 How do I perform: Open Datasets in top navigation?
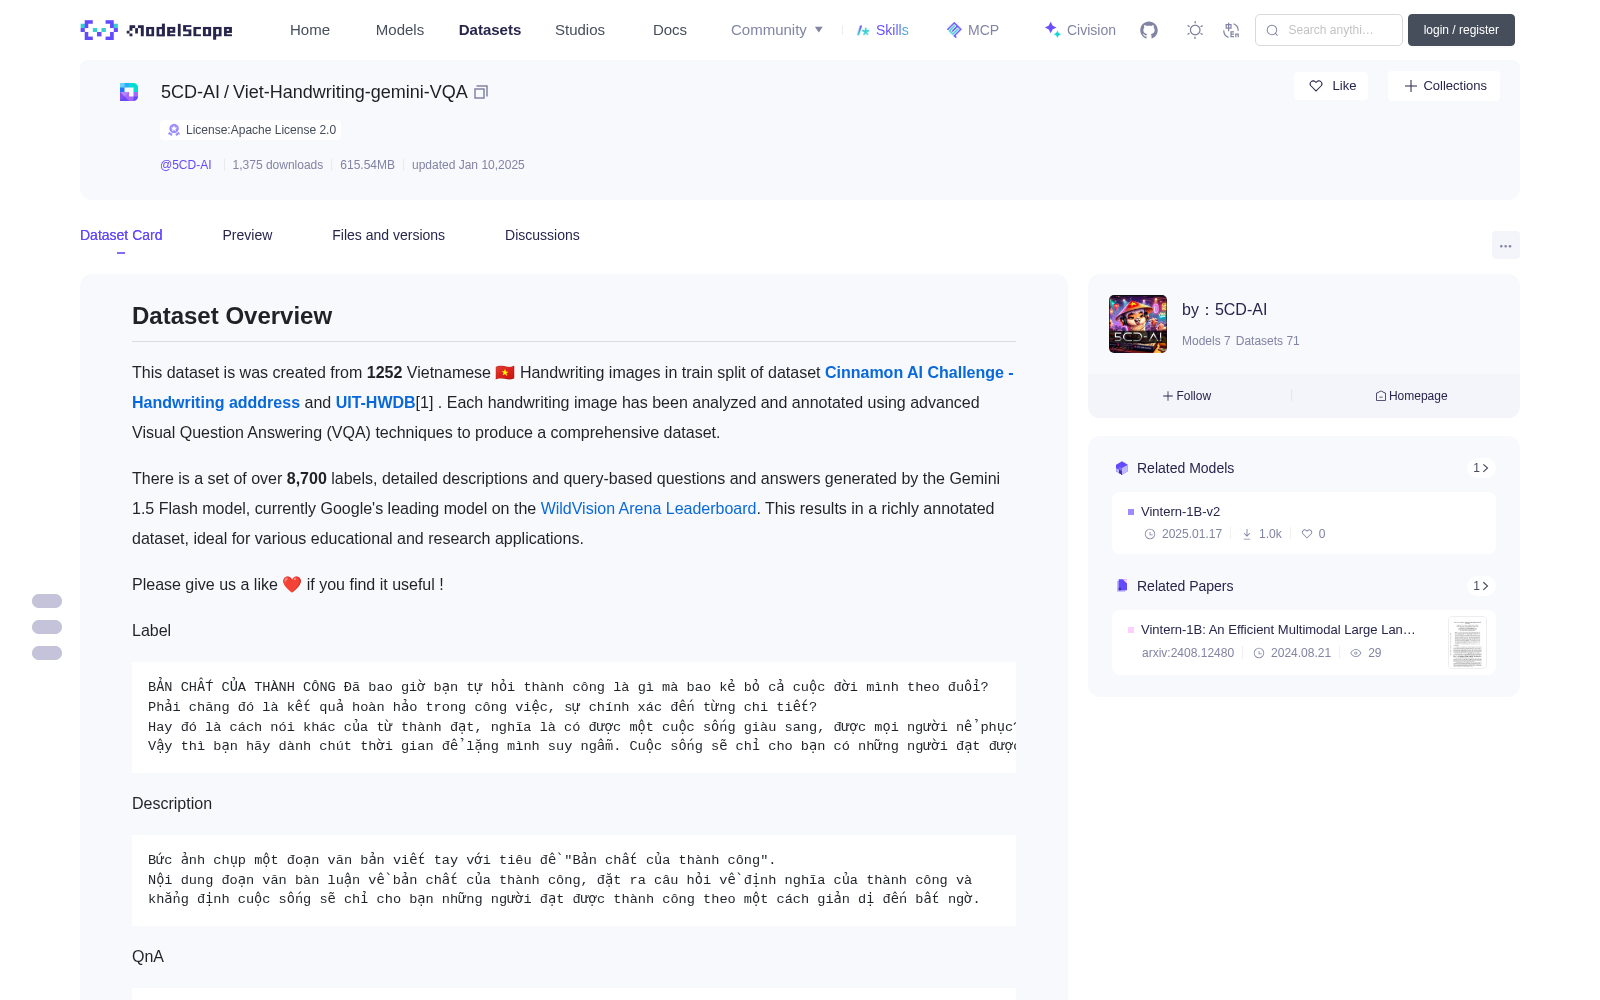pyautogui.click(x=490, y=30)
